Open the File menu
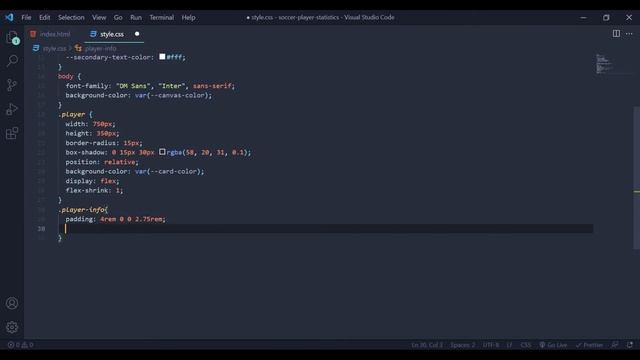This screenshot has height=360, width=640. point(26,18)
